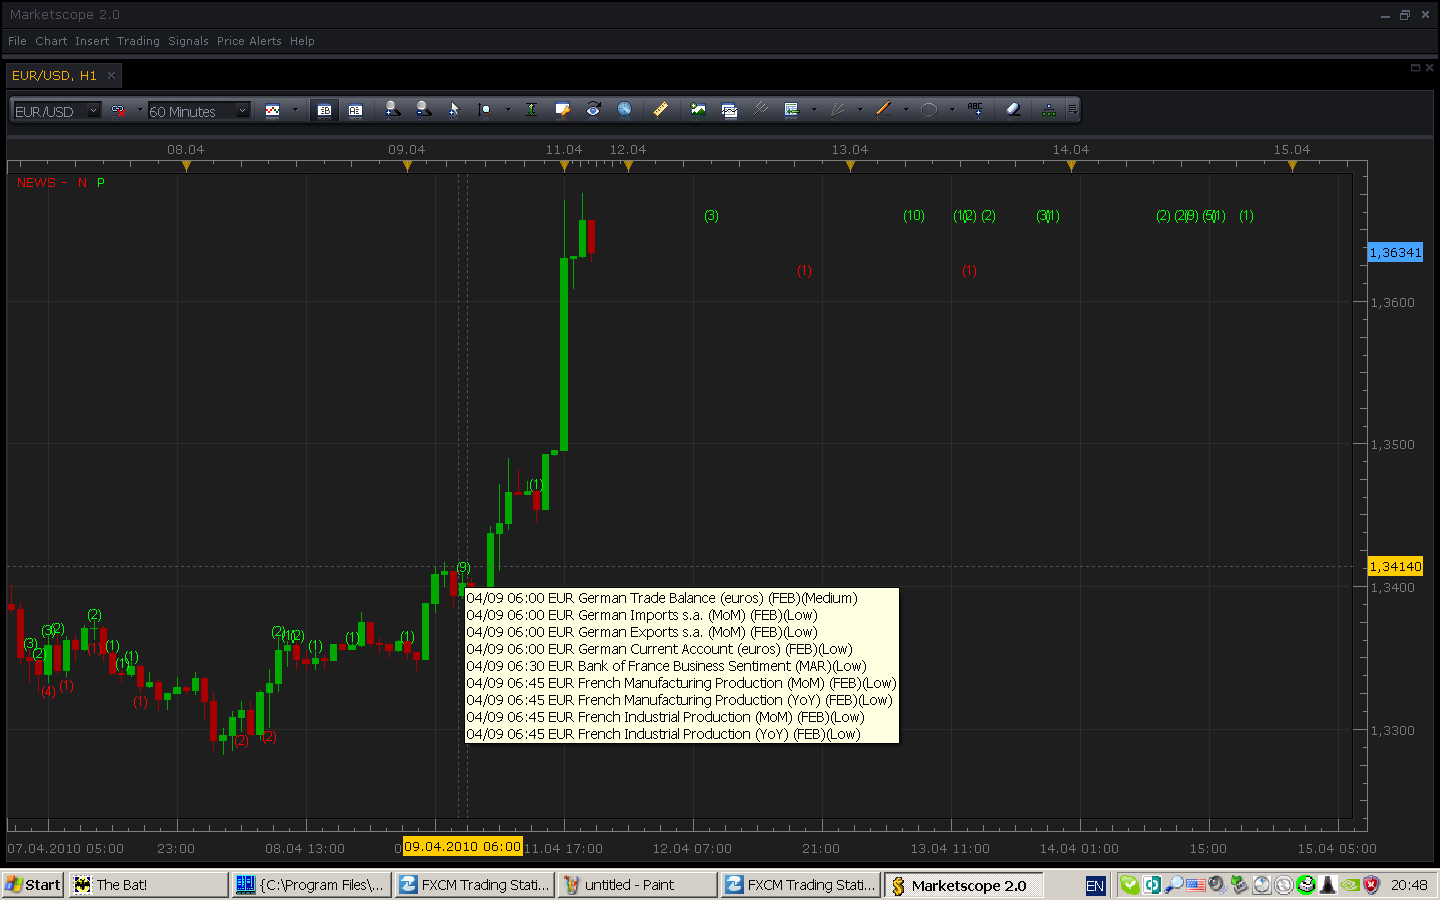The image size is (1440, 900).
Task: Open the Trading menu
Action: click(138, 41)
